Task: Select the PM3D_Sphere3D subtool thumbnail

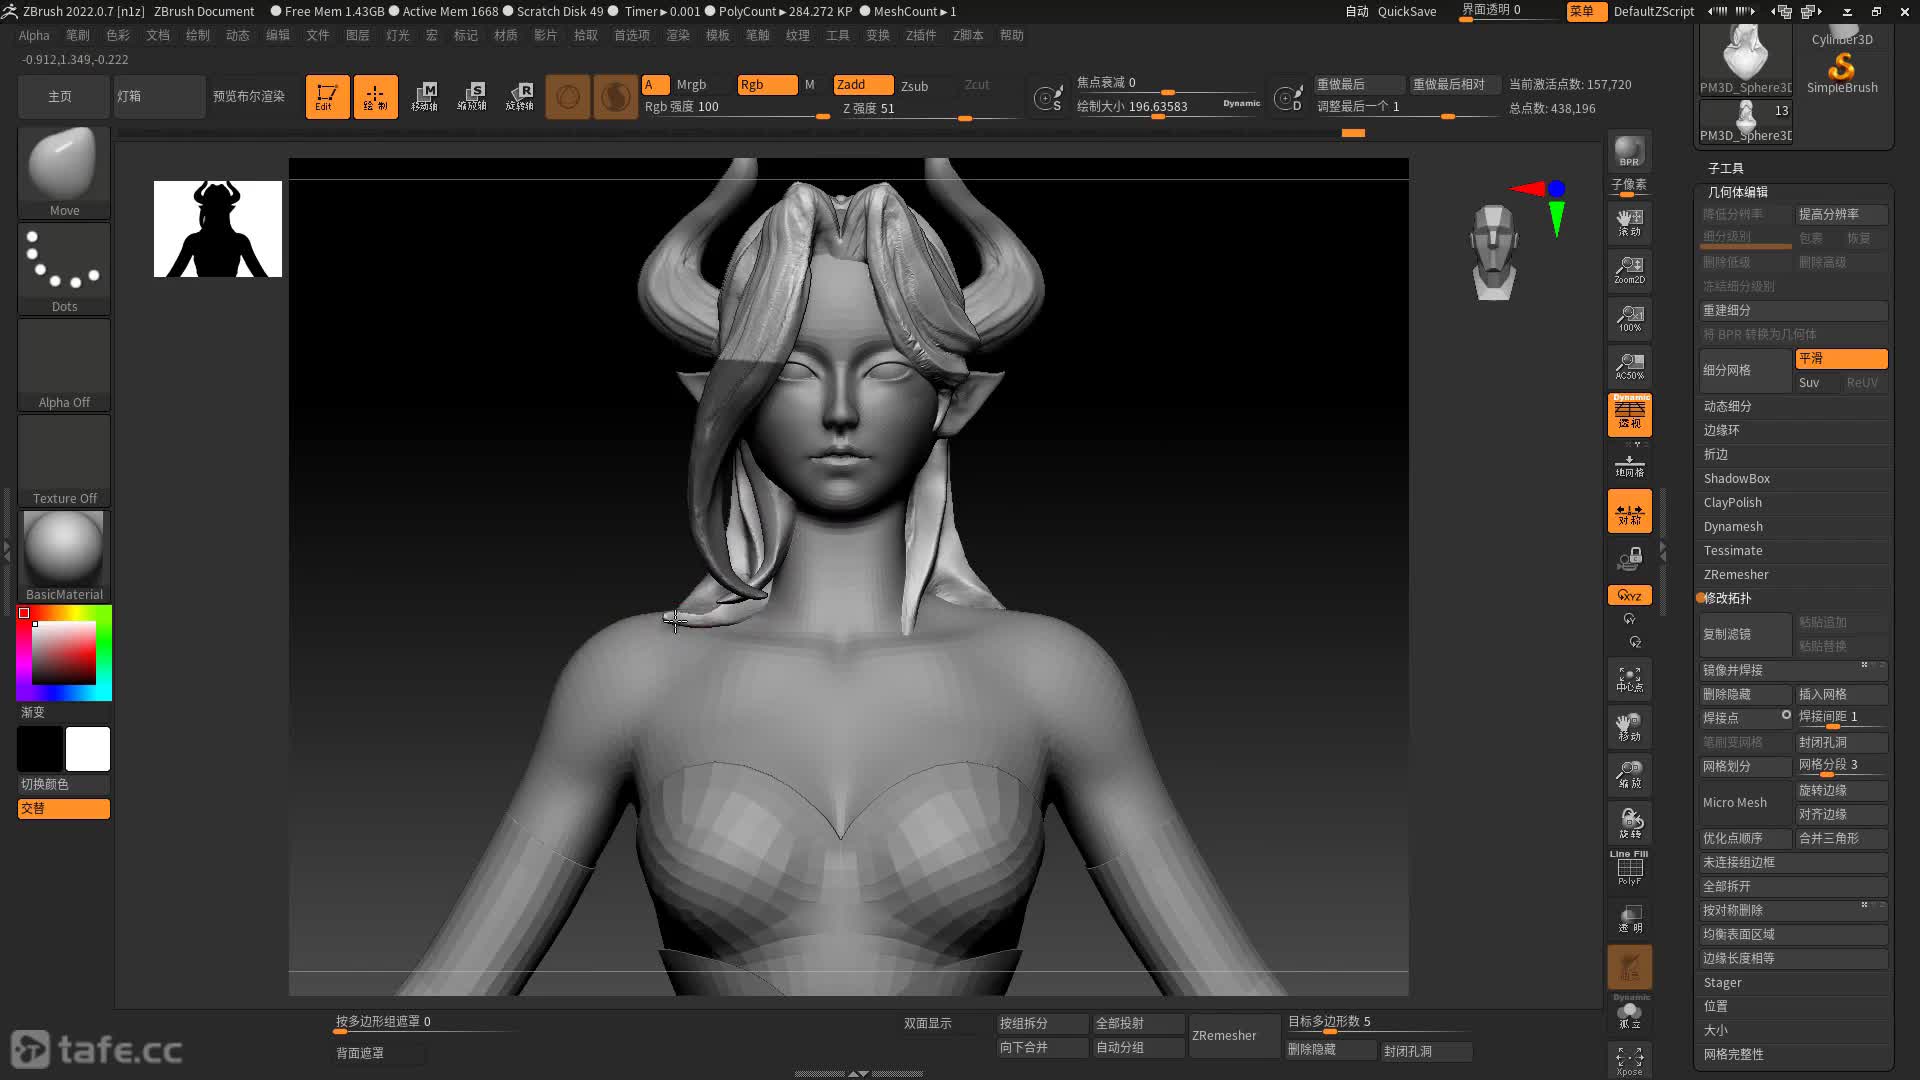Action: (1746, 123)
